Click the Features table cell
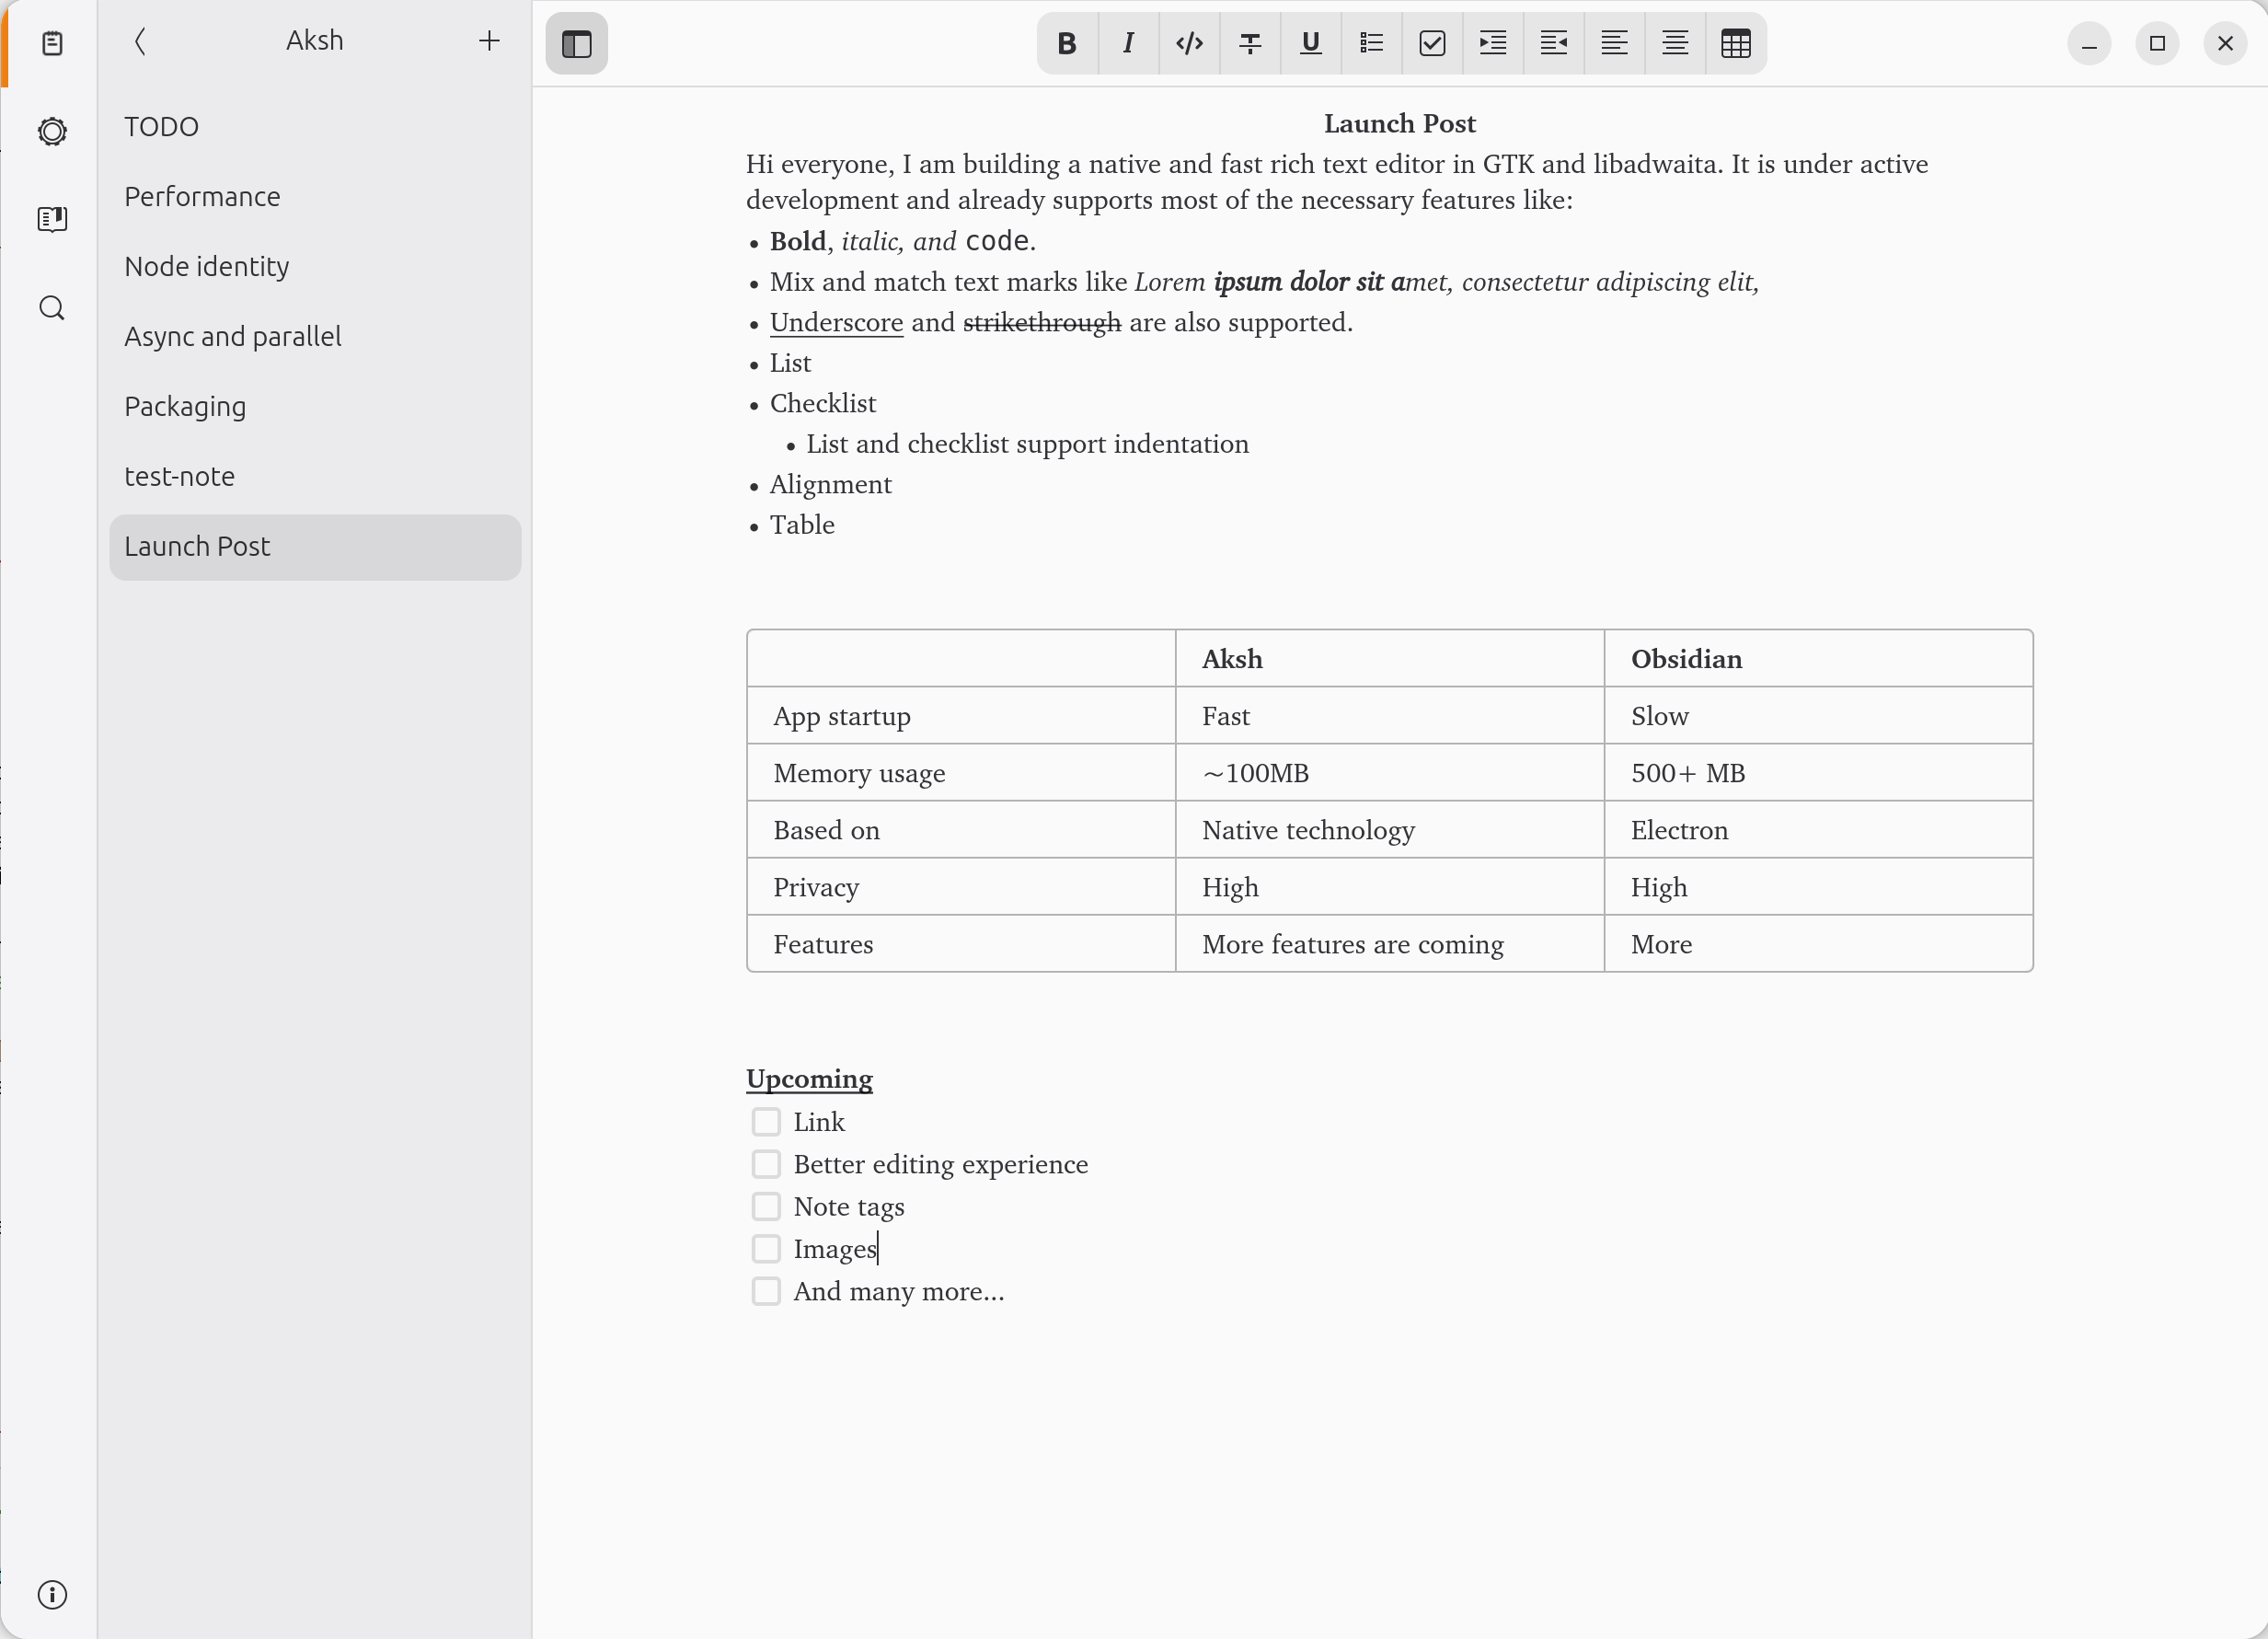The width and height of the screenshot is (2268, 1639). [961, 944]
